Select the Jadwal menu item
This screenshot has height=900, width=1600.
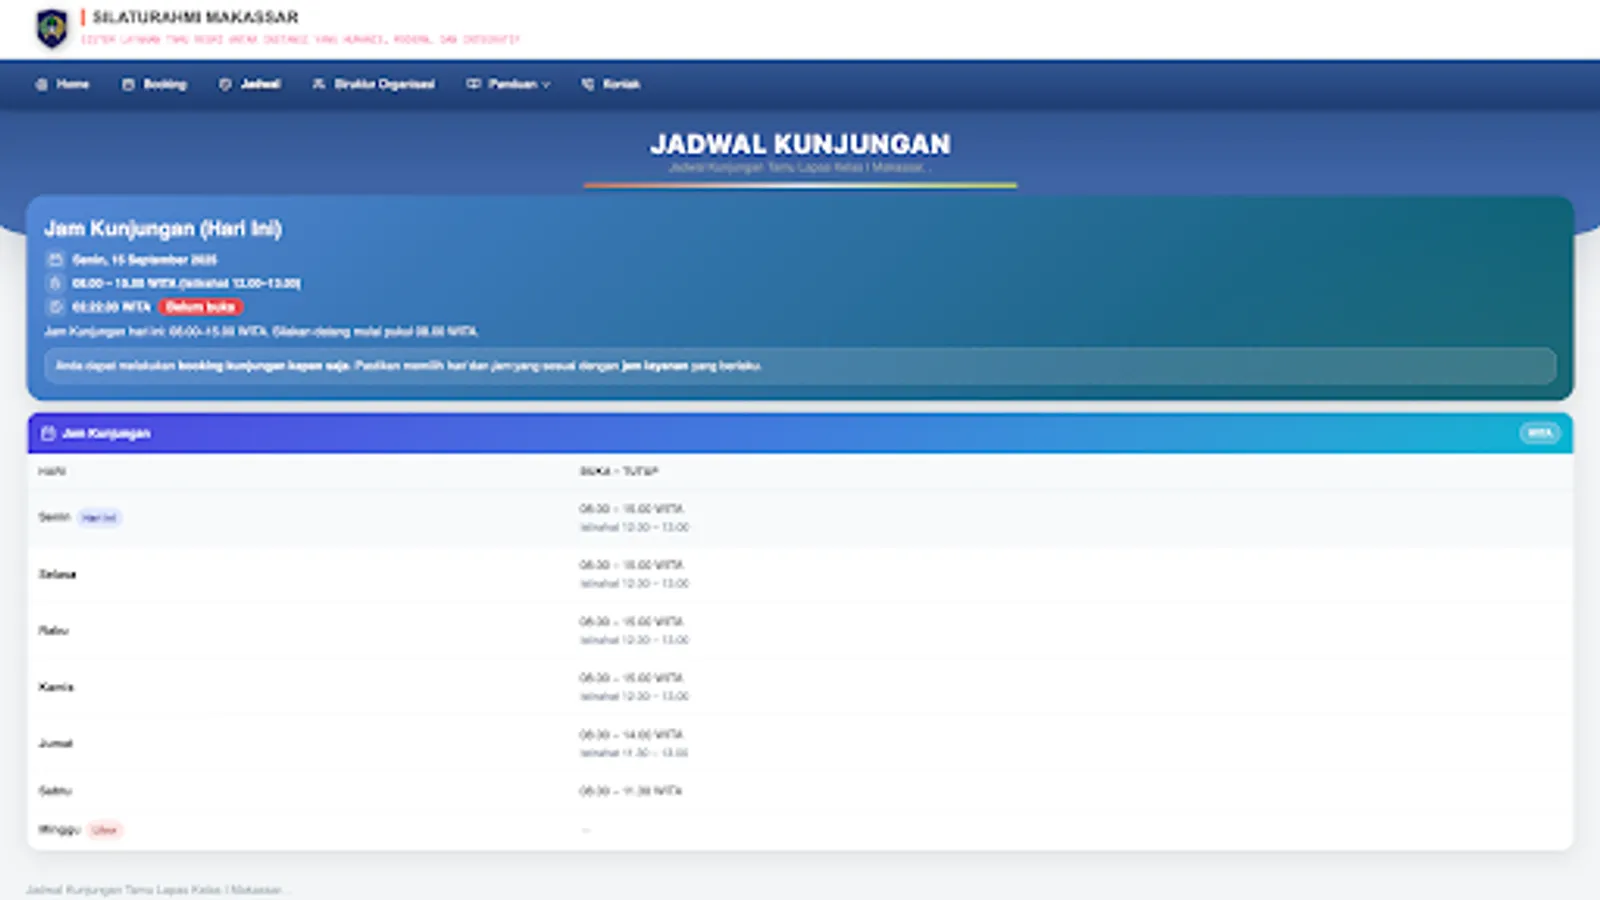[x=250, y=85]
